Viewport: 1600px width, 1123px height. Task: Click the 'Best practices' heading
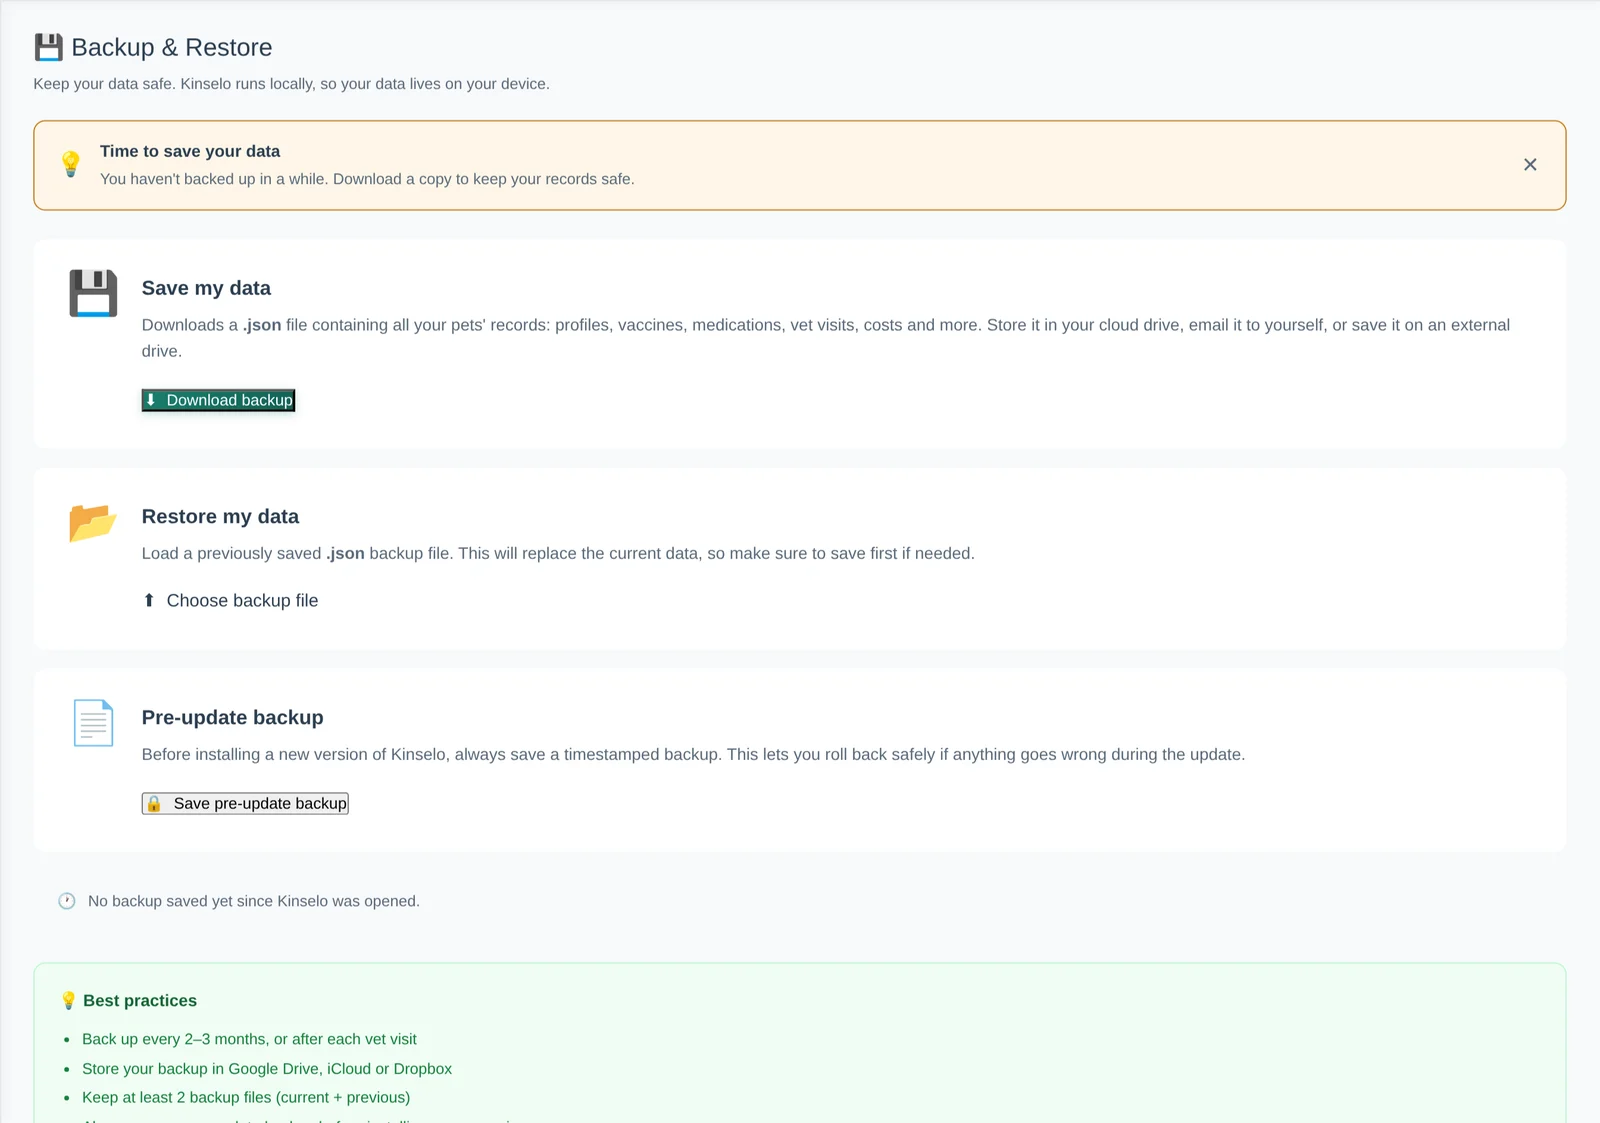[x=140, y=1000]
